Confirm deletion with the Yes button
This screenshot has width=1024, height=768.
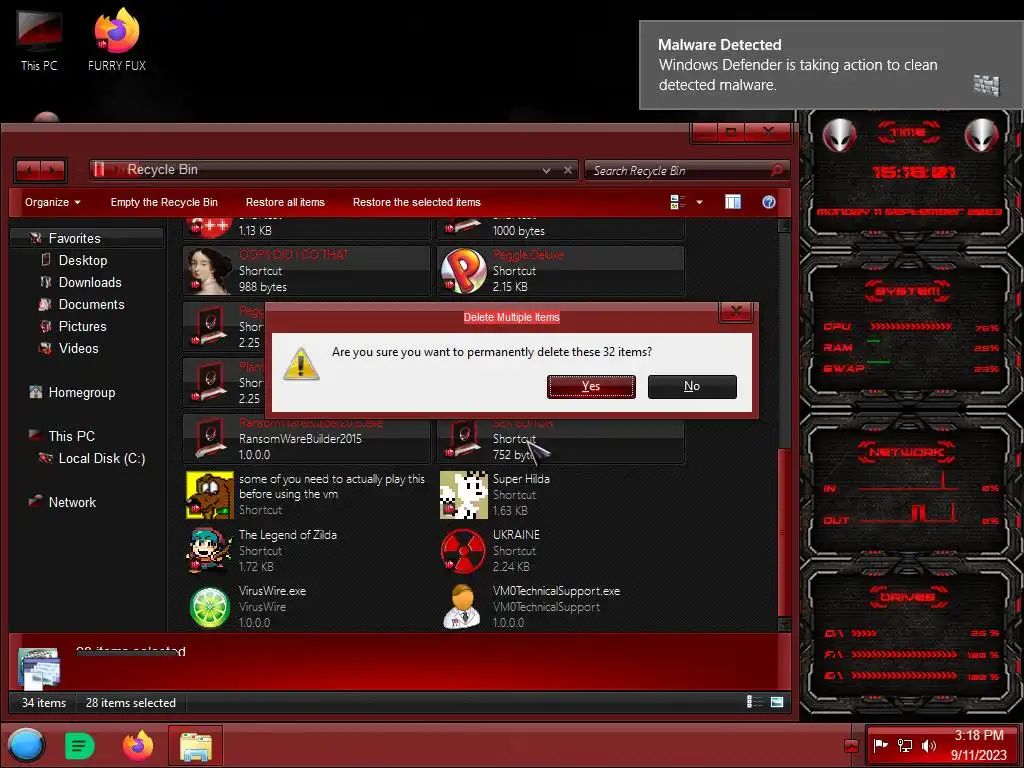pos(591,386)
